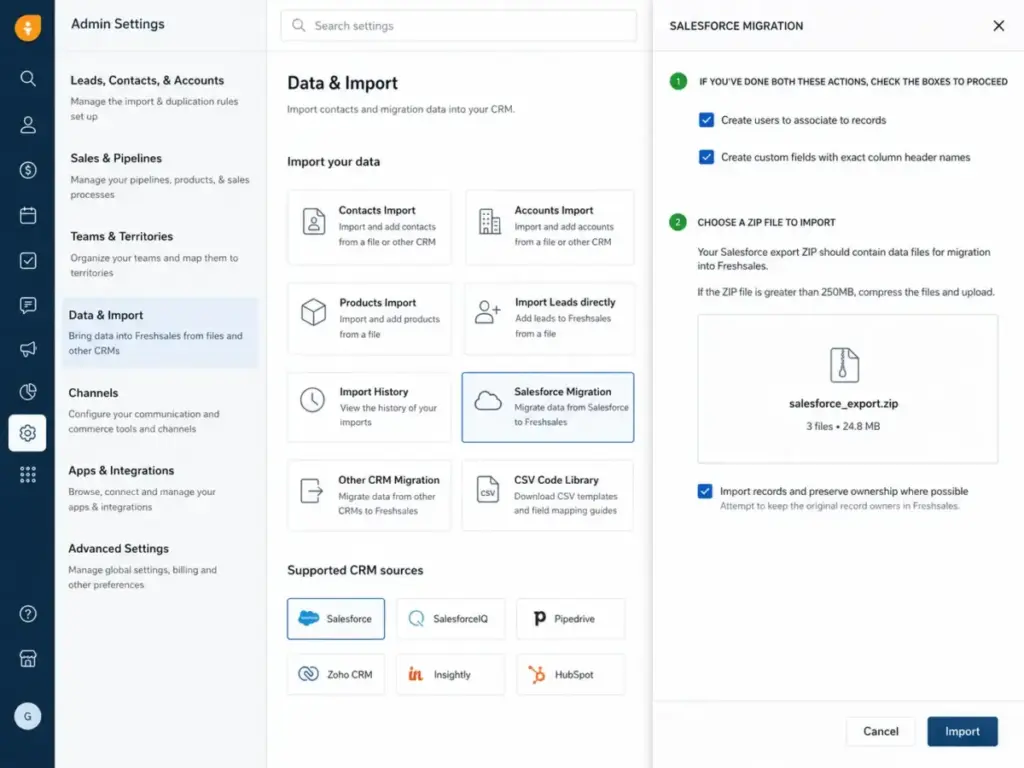Click the salesforce_export.zip file name

click(x=843, y=404)
